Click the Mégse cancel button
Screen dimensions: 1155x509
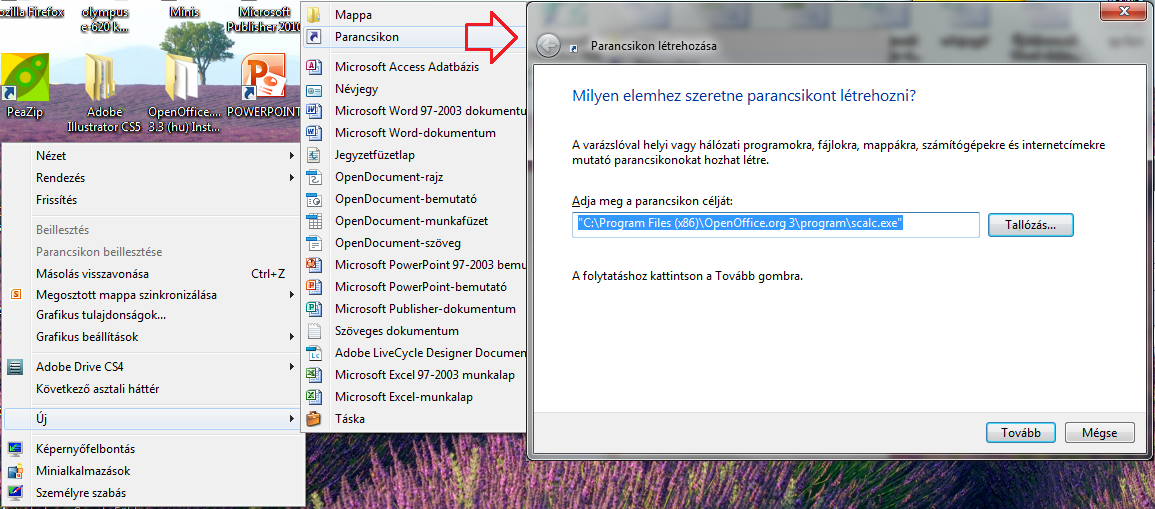tap(1099, 432)
